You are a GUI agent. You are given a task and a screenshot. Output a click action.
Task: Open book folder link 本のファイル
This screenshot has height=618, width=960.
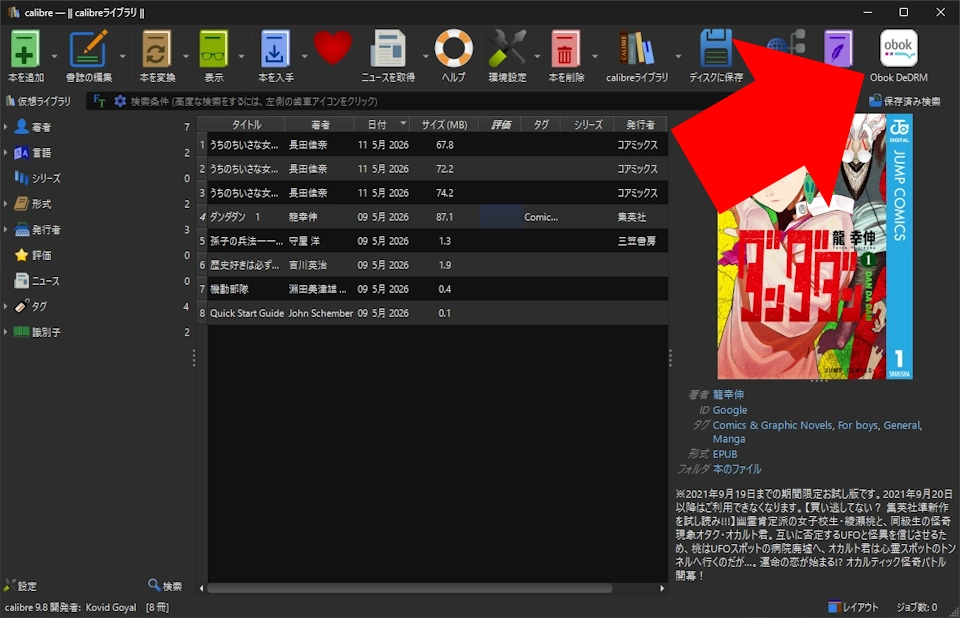coord(737,469)
